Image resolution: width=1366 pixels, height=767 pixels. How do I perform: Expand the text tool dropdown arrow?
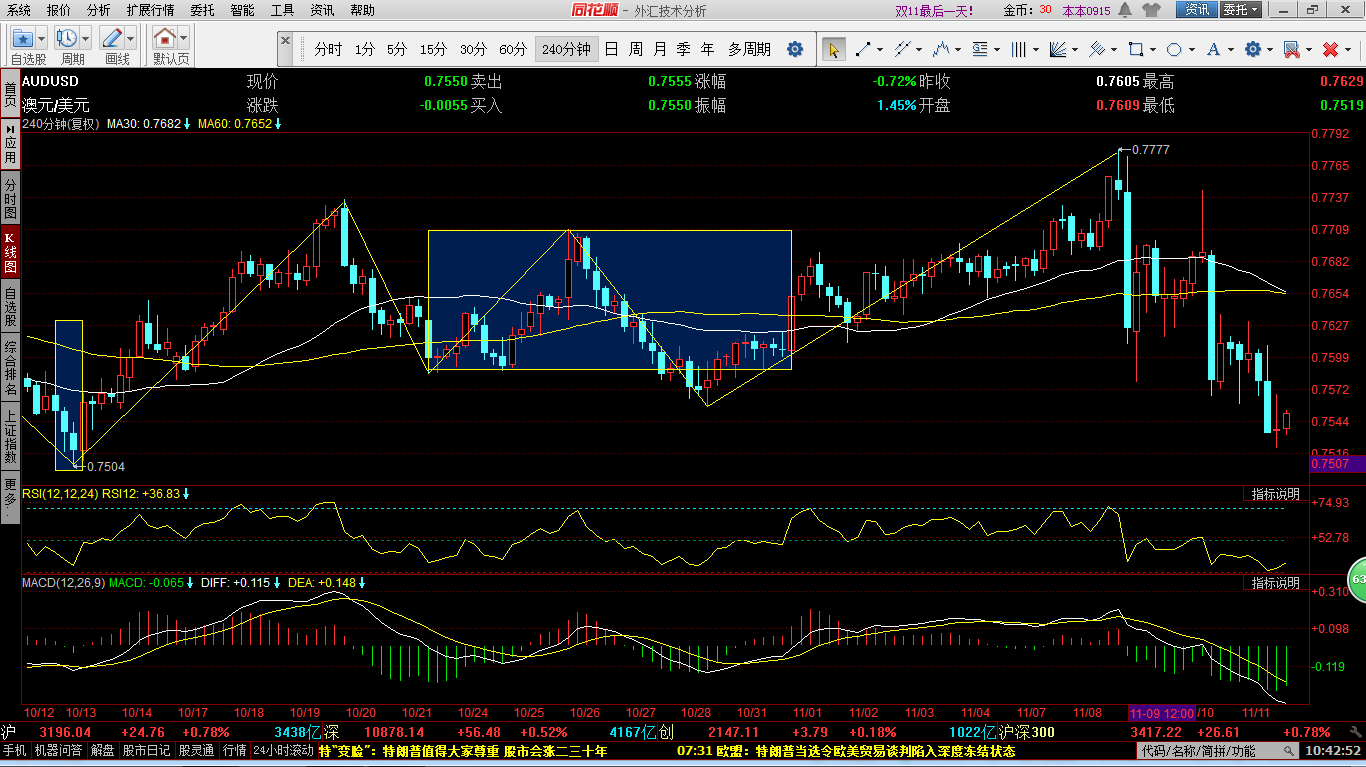click(x=1233, y=49)
